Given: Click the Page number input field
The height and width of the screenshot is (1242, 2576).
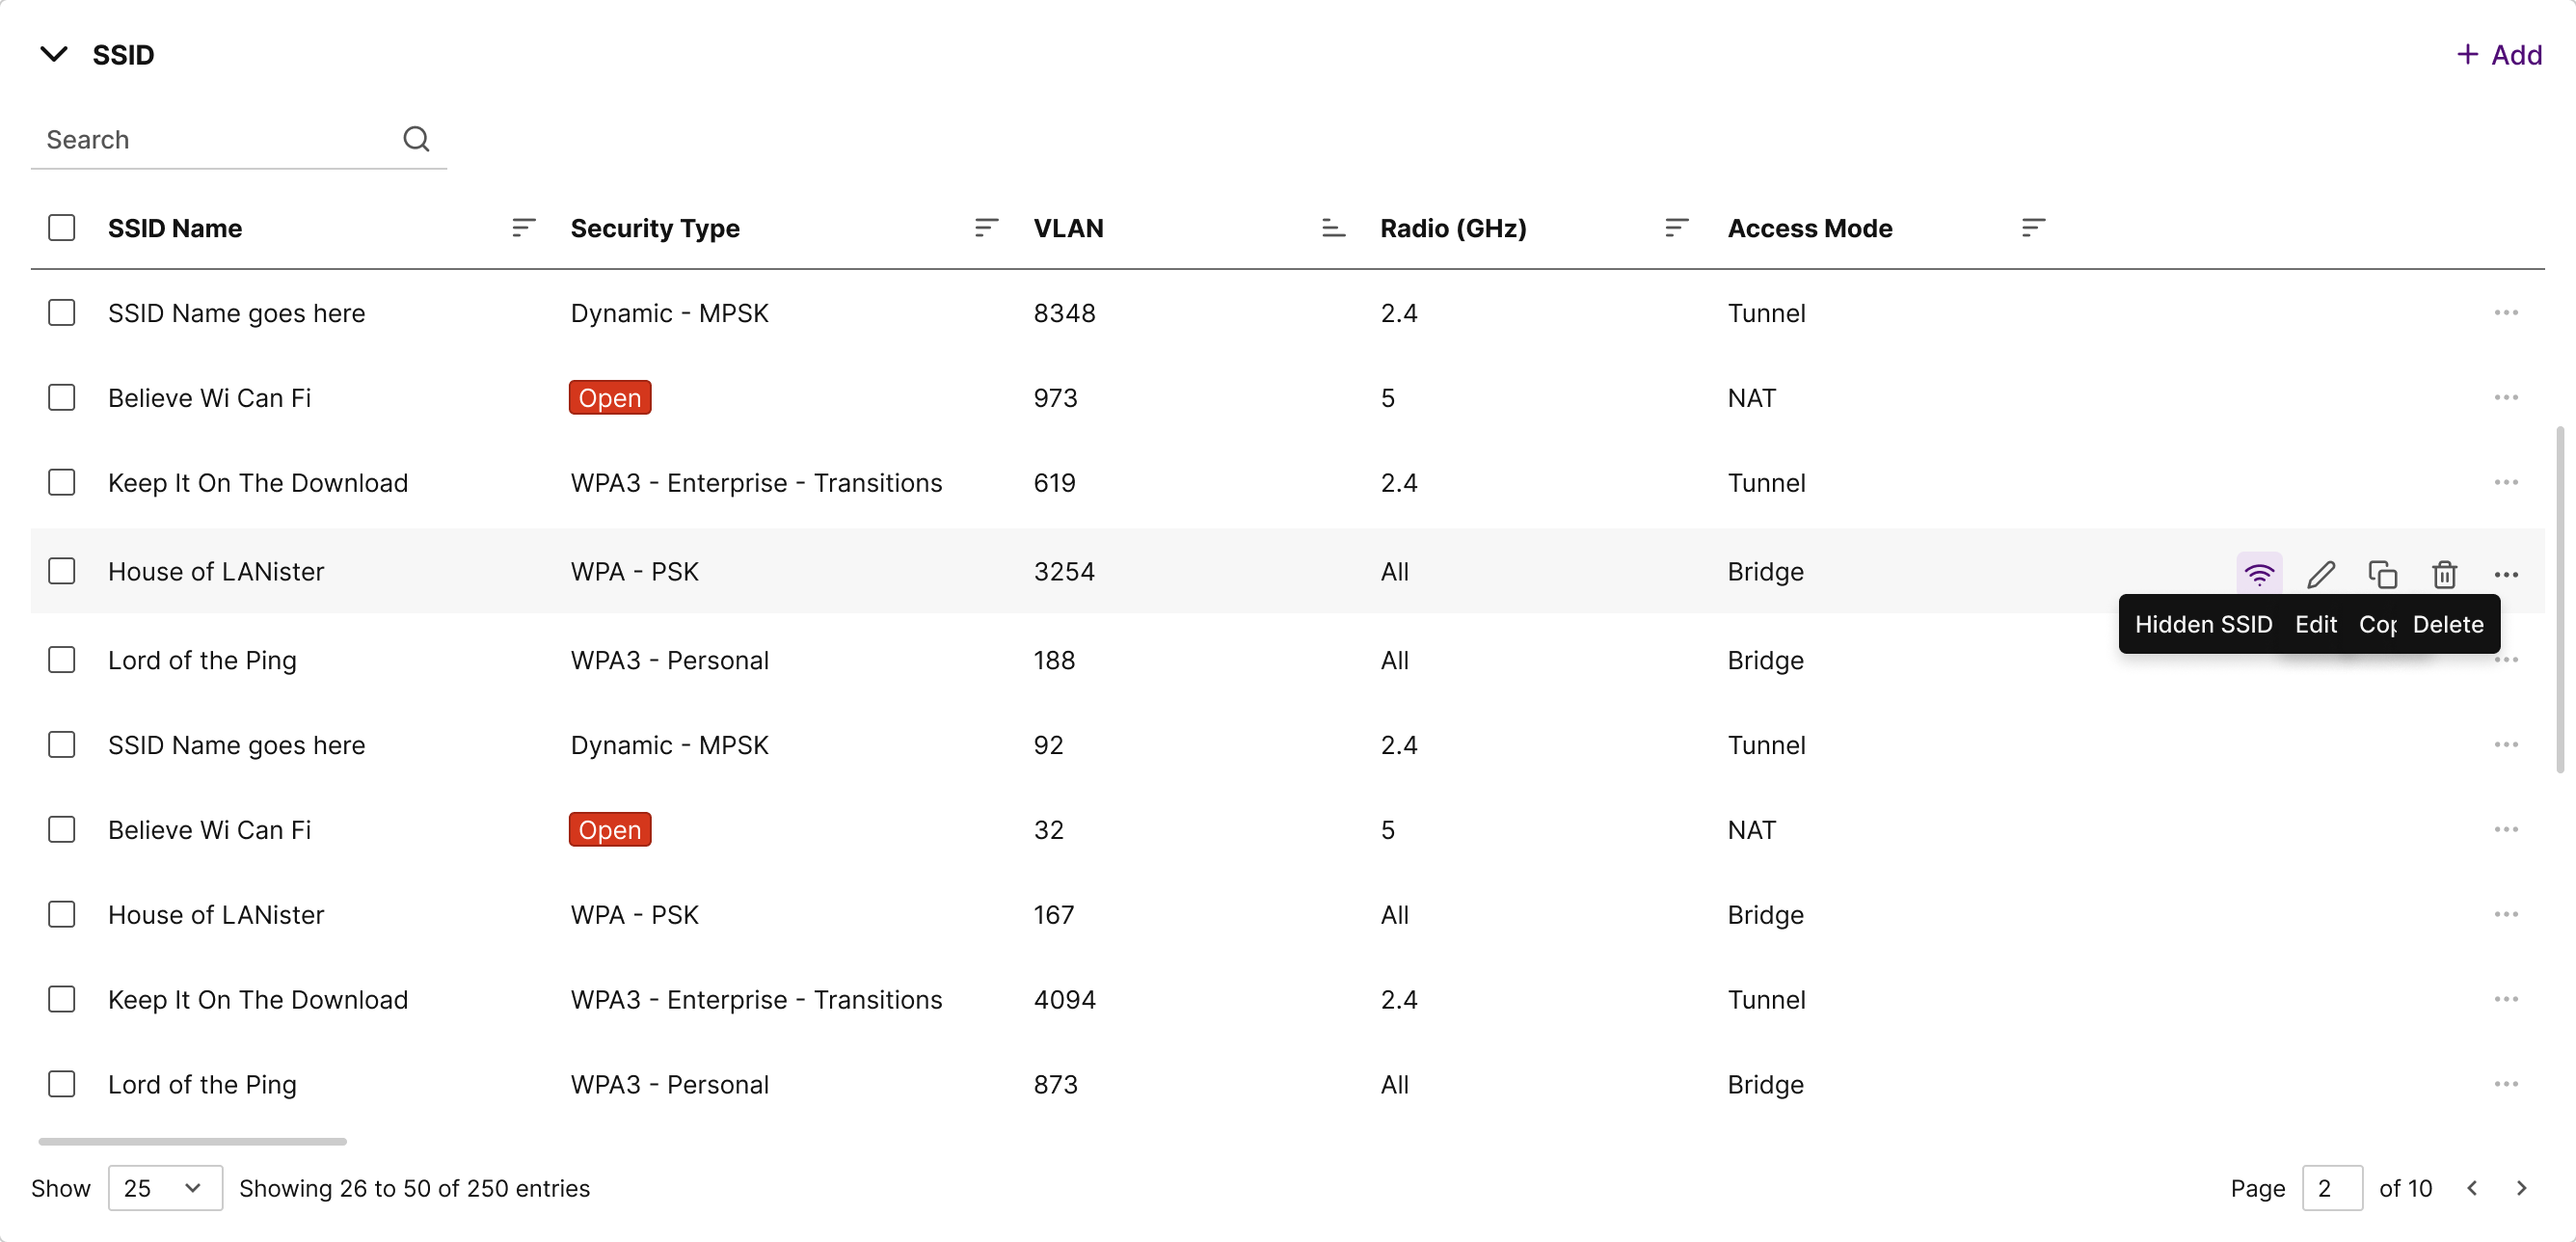Looking at the screenshot, I should (x=2331, y=1188).
